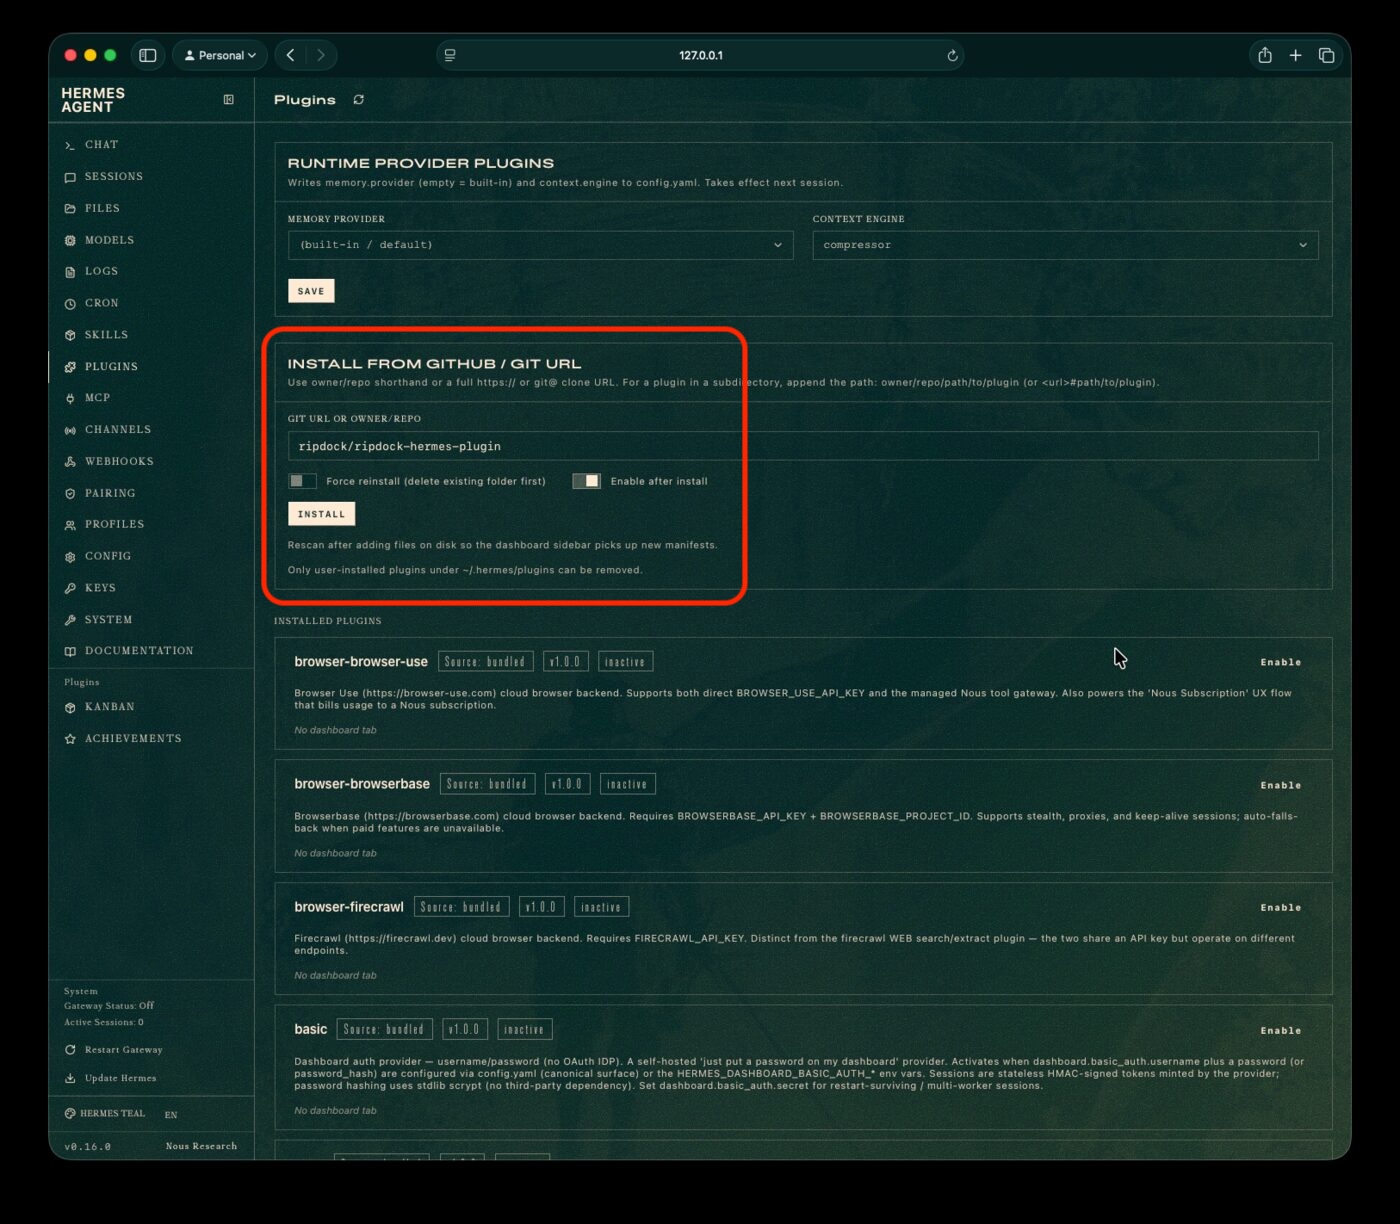Image resolution: width=1400 pixels, height=1224 pixels.
Task: Open System wrench icon
Action: coord(70,621)
